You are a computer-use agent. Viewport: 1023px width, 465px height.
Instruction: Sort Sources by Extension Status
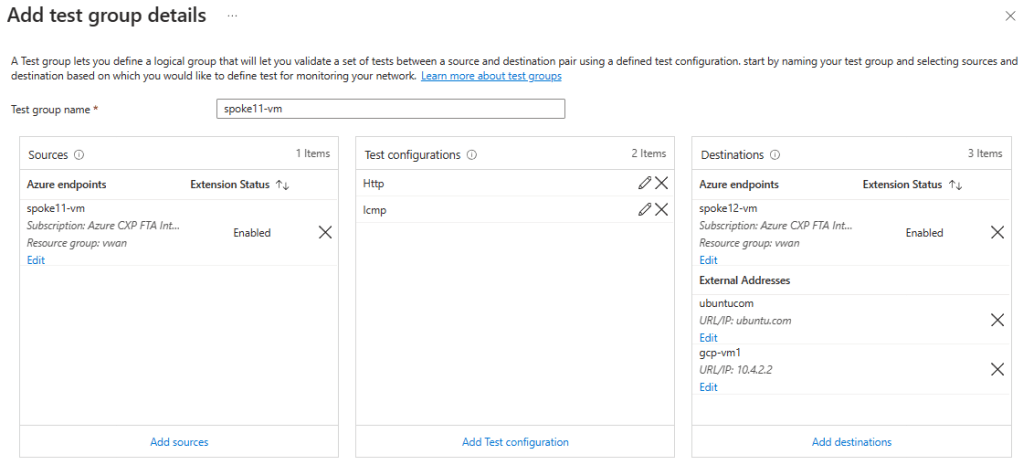282,185
